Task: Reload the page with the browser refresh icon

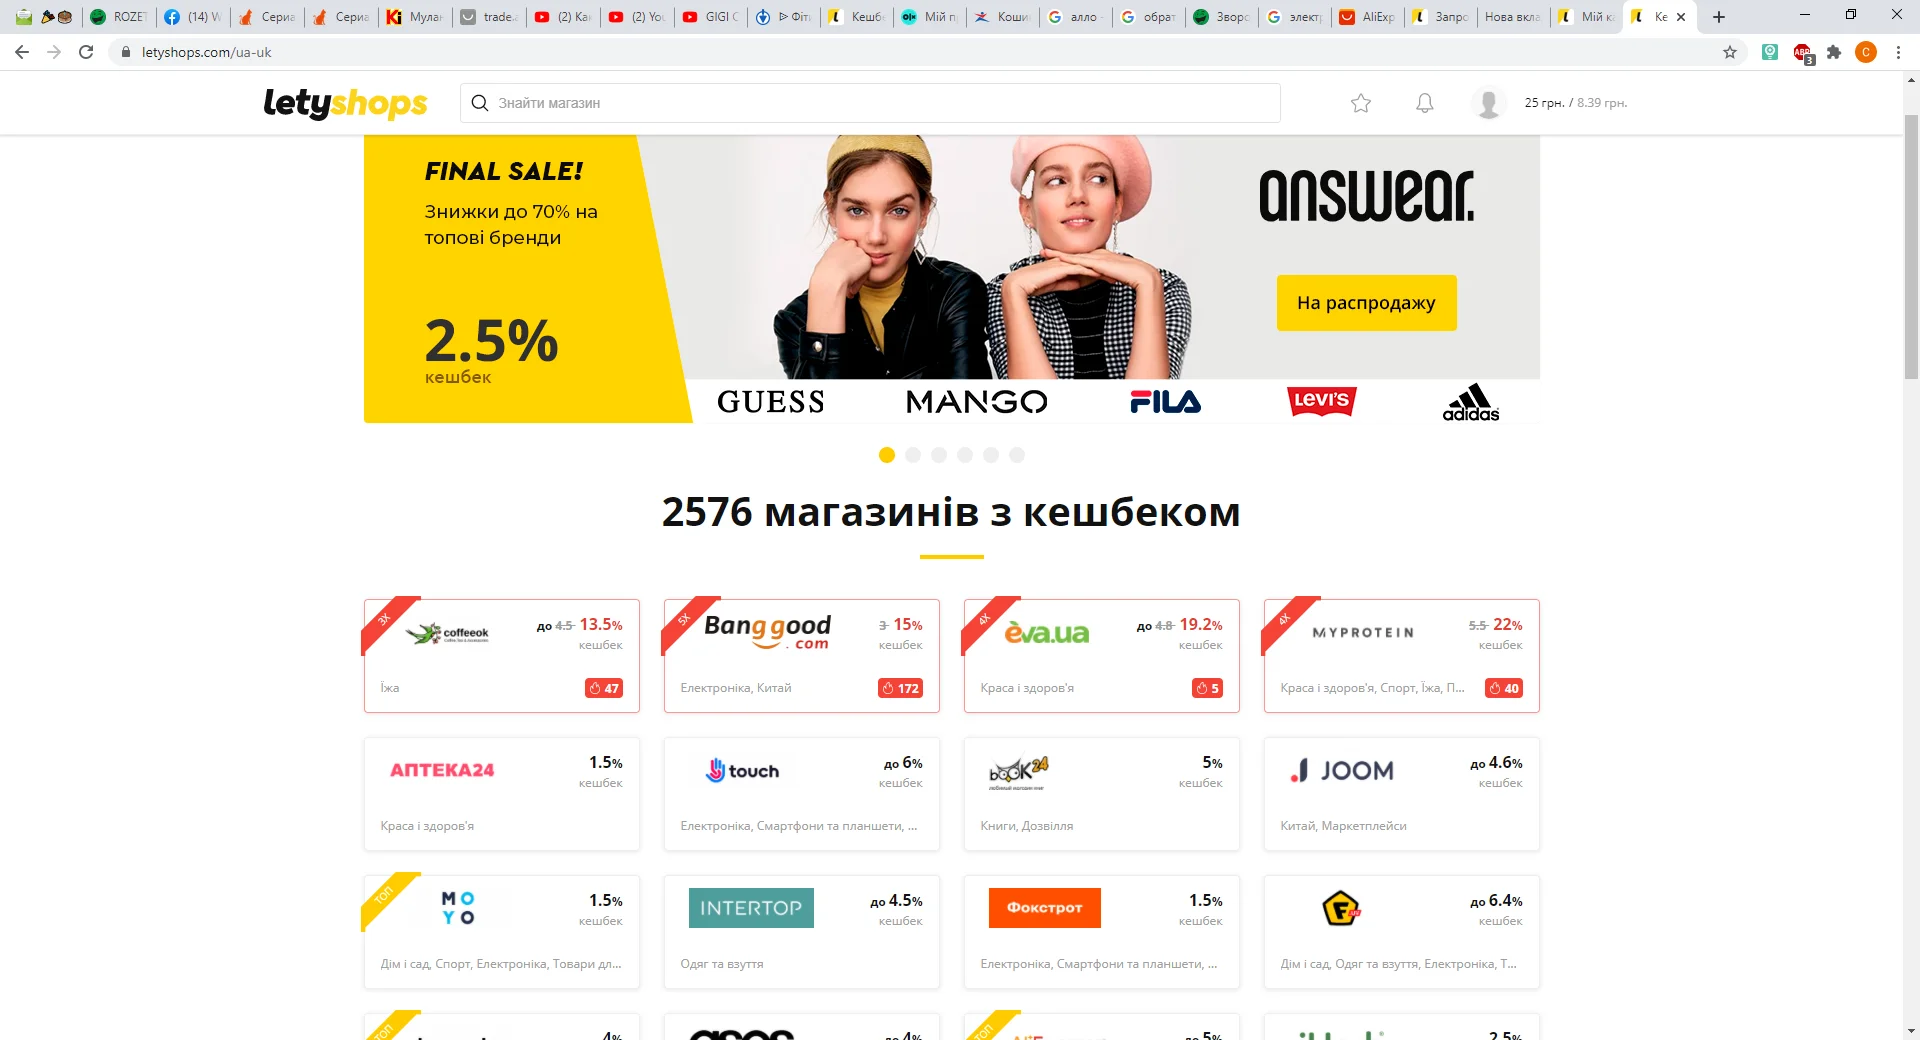Action: click(x=86, y=52)
